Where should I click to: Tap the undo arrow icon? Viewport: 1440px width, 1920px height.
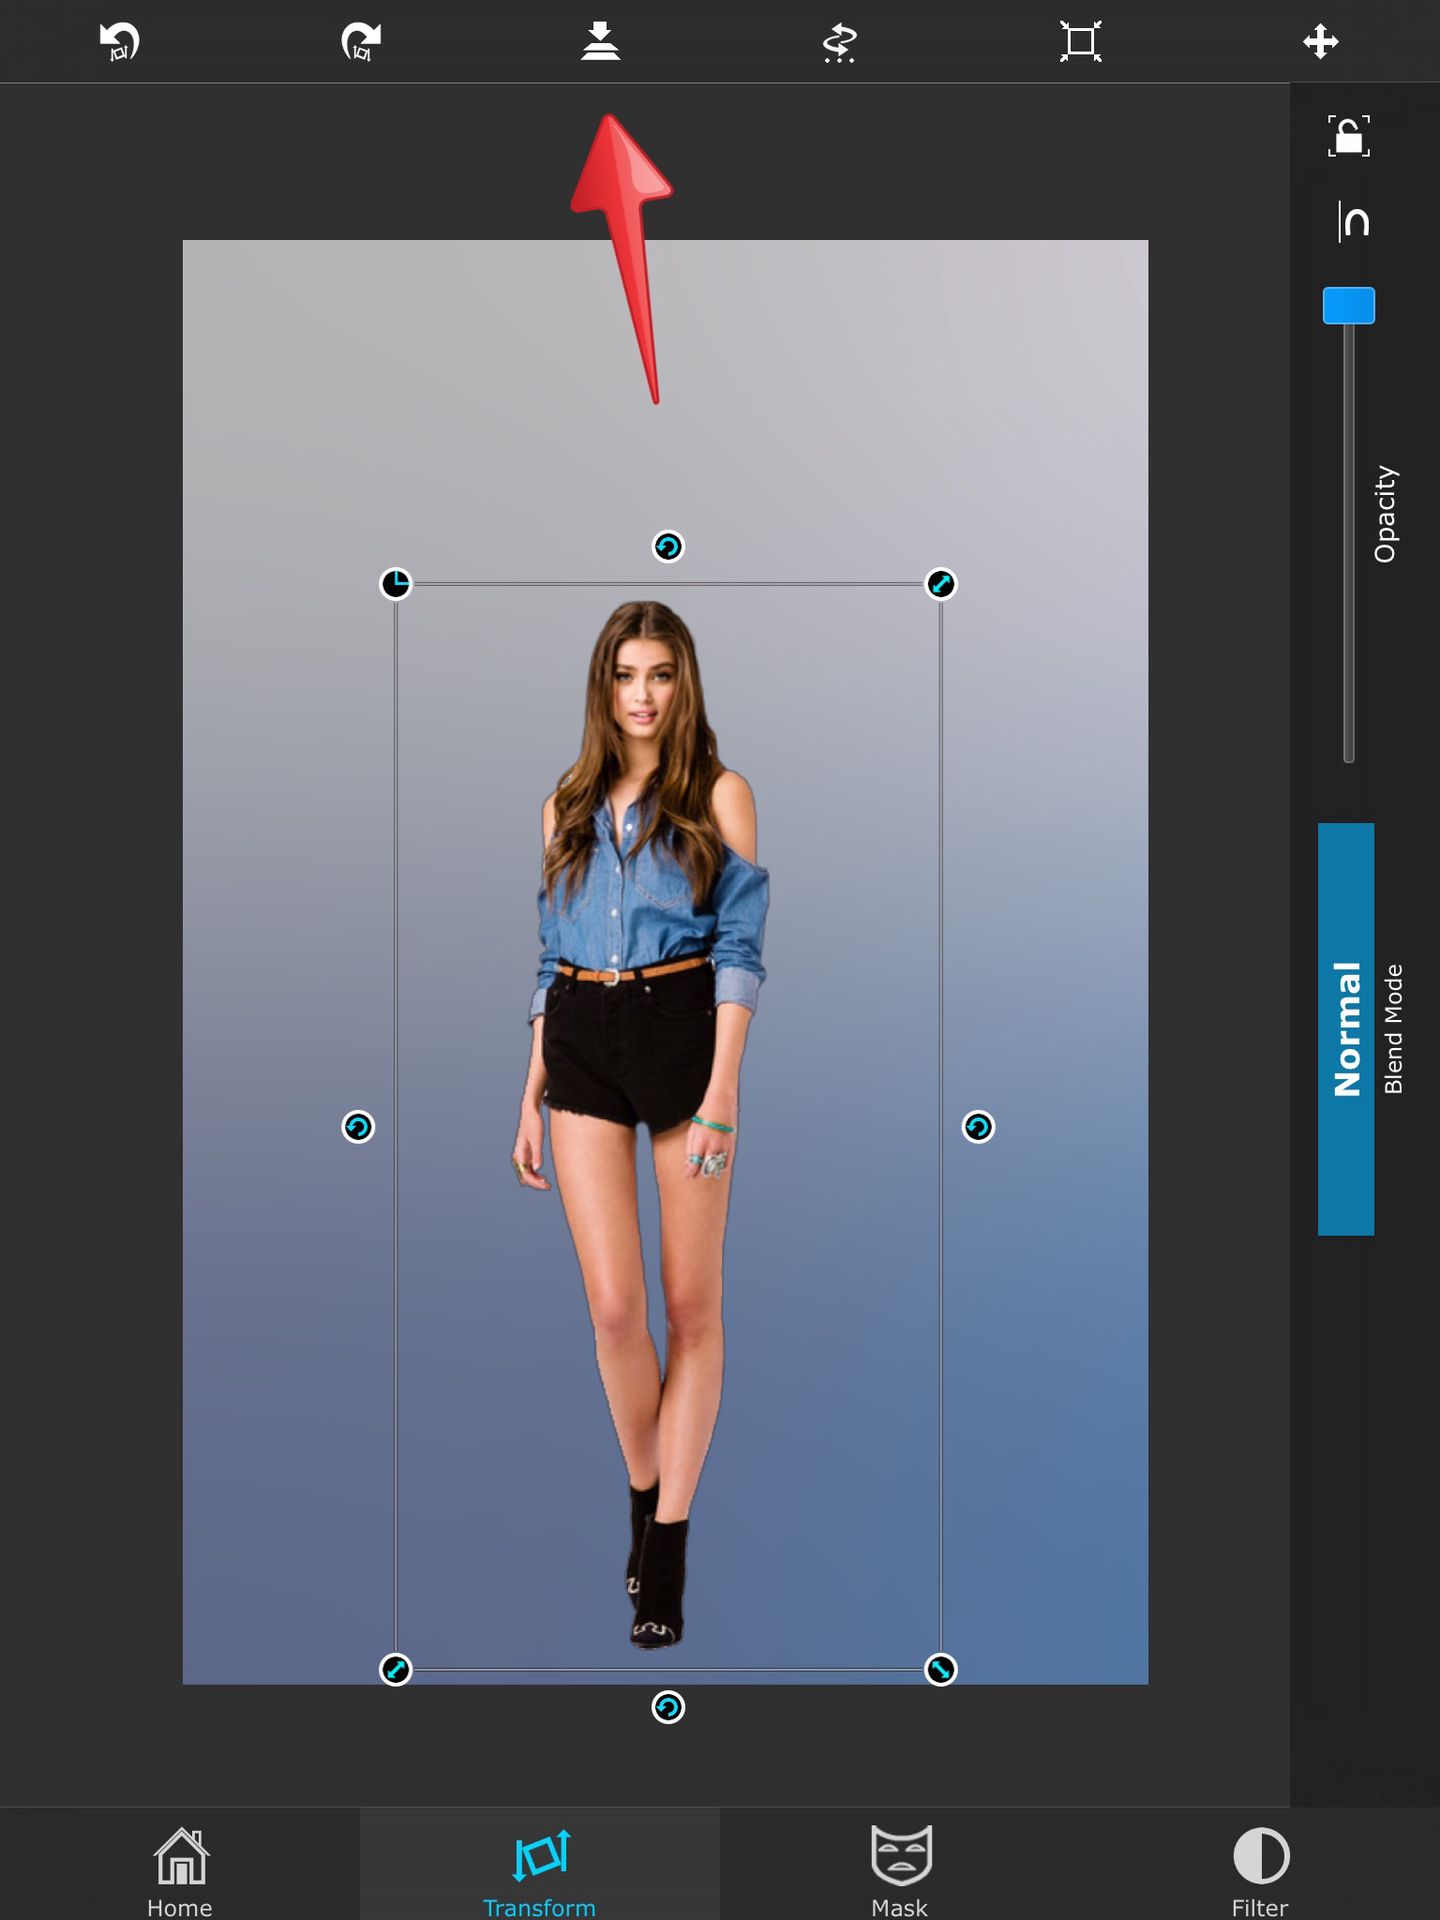coord(120,42)
